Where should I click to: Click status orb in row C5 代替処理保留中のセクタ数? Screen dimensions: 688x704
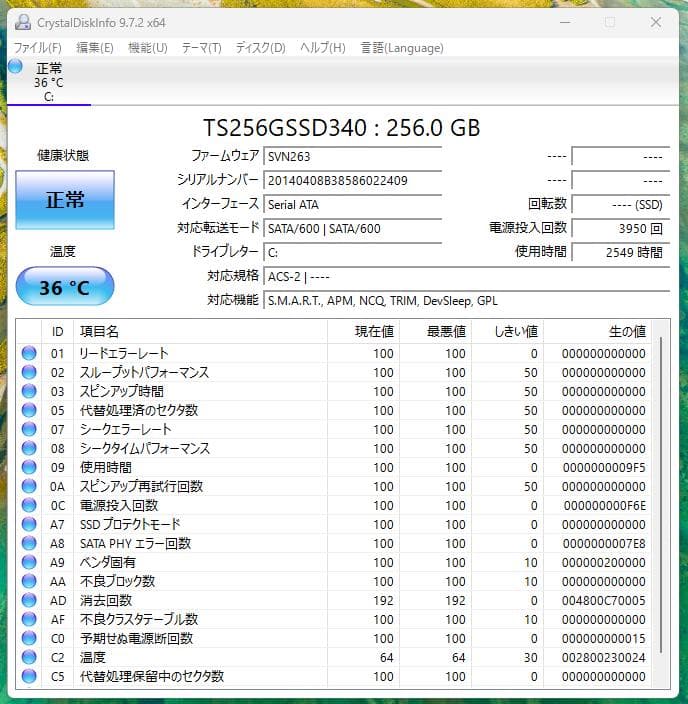tap(29, 676)
